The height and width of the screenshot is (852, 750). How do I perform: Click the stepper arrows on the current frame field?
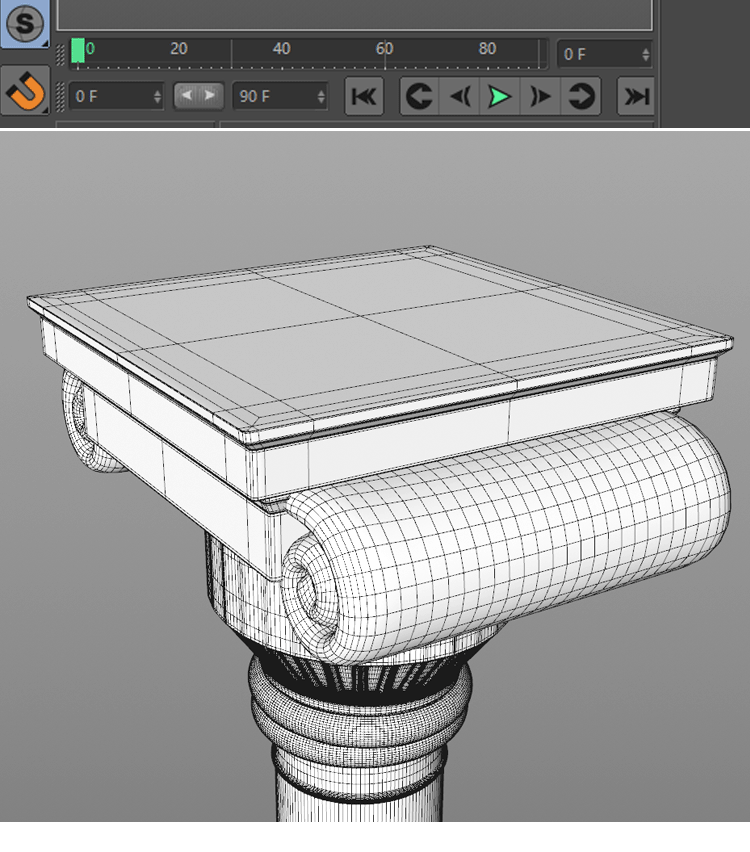646,54
